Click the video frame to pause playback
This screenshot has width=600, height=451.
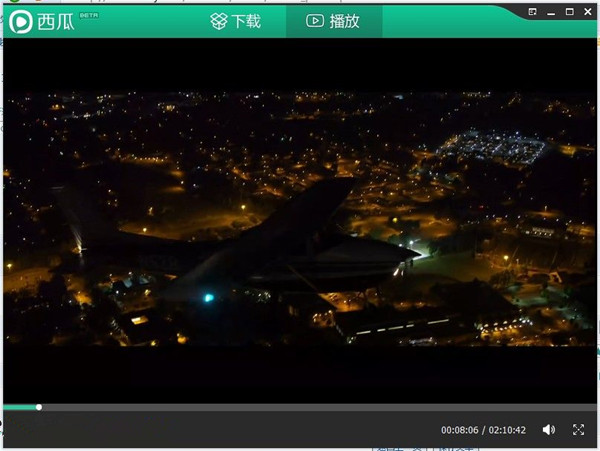300,219
